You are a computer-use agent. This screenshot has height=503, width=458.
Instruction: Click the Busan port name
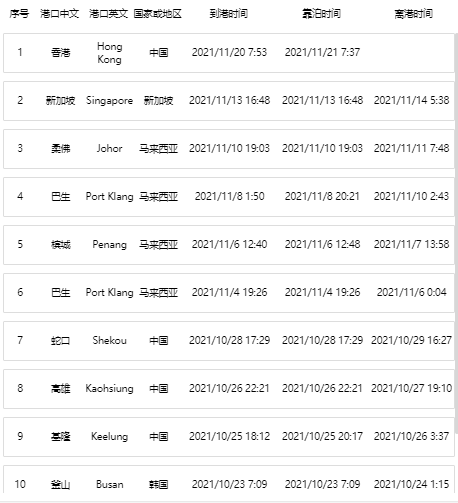[110, 484]
